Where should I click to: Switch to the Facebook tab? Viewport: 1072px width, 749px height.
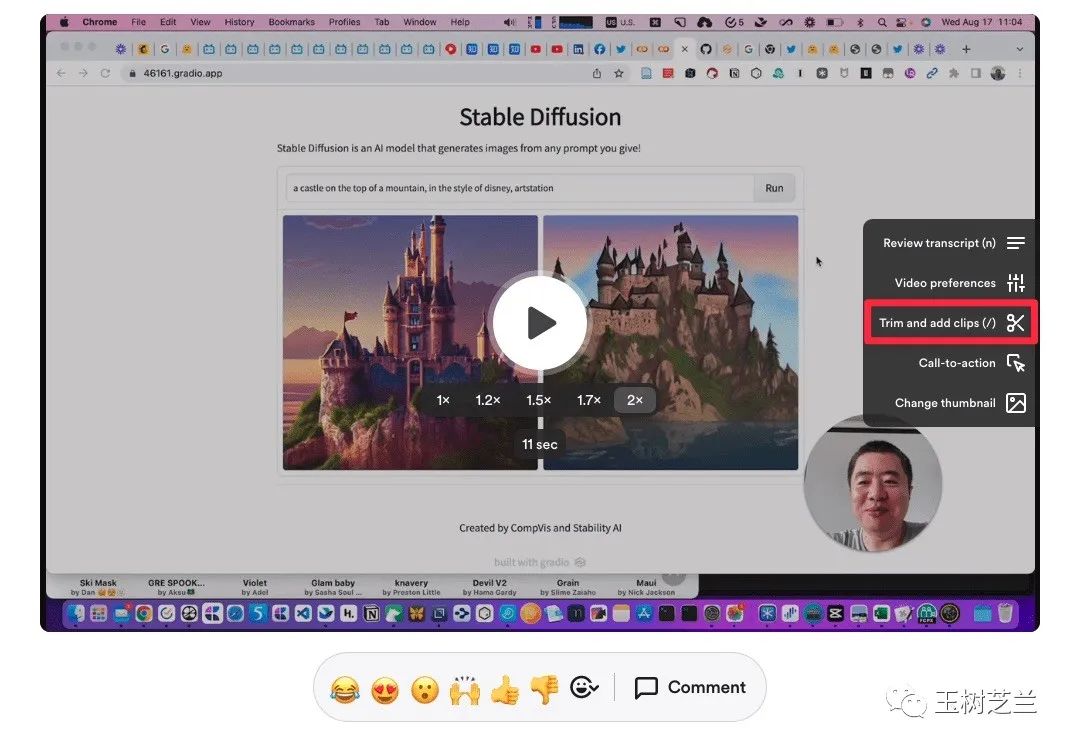[600, 49]
